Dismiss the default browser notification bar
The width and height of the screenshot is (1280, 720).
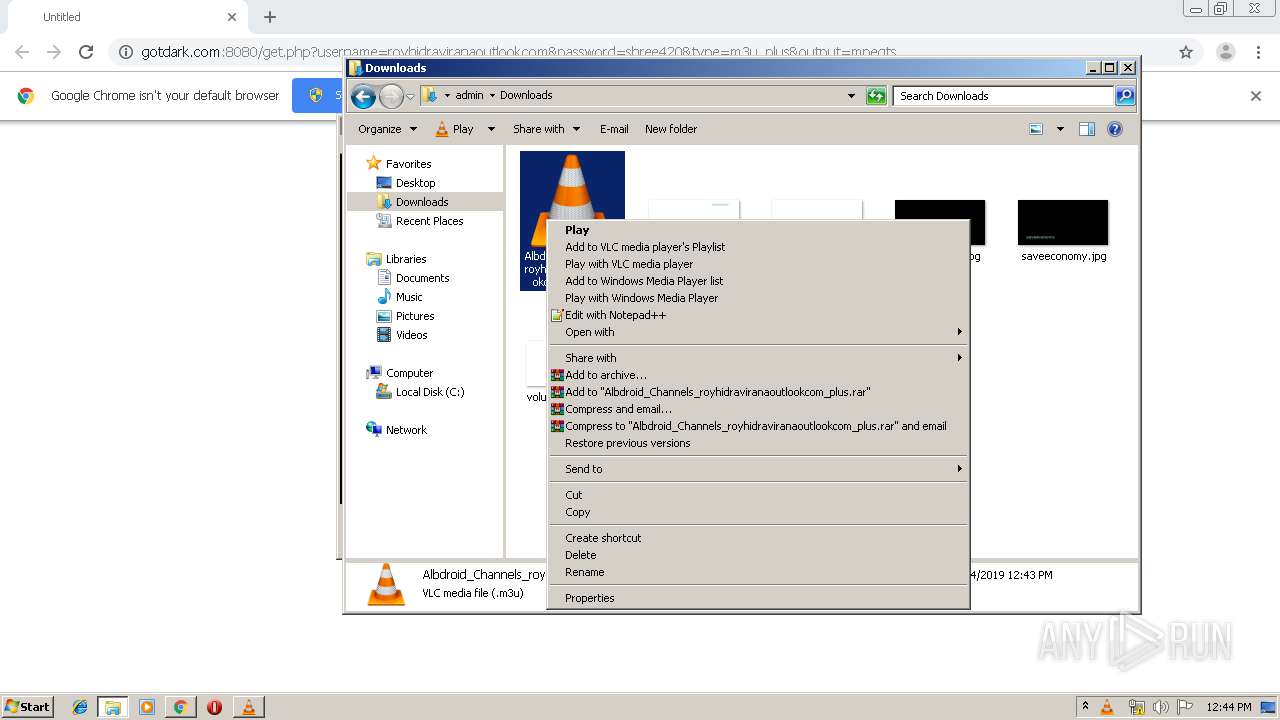click(1256, 96)
